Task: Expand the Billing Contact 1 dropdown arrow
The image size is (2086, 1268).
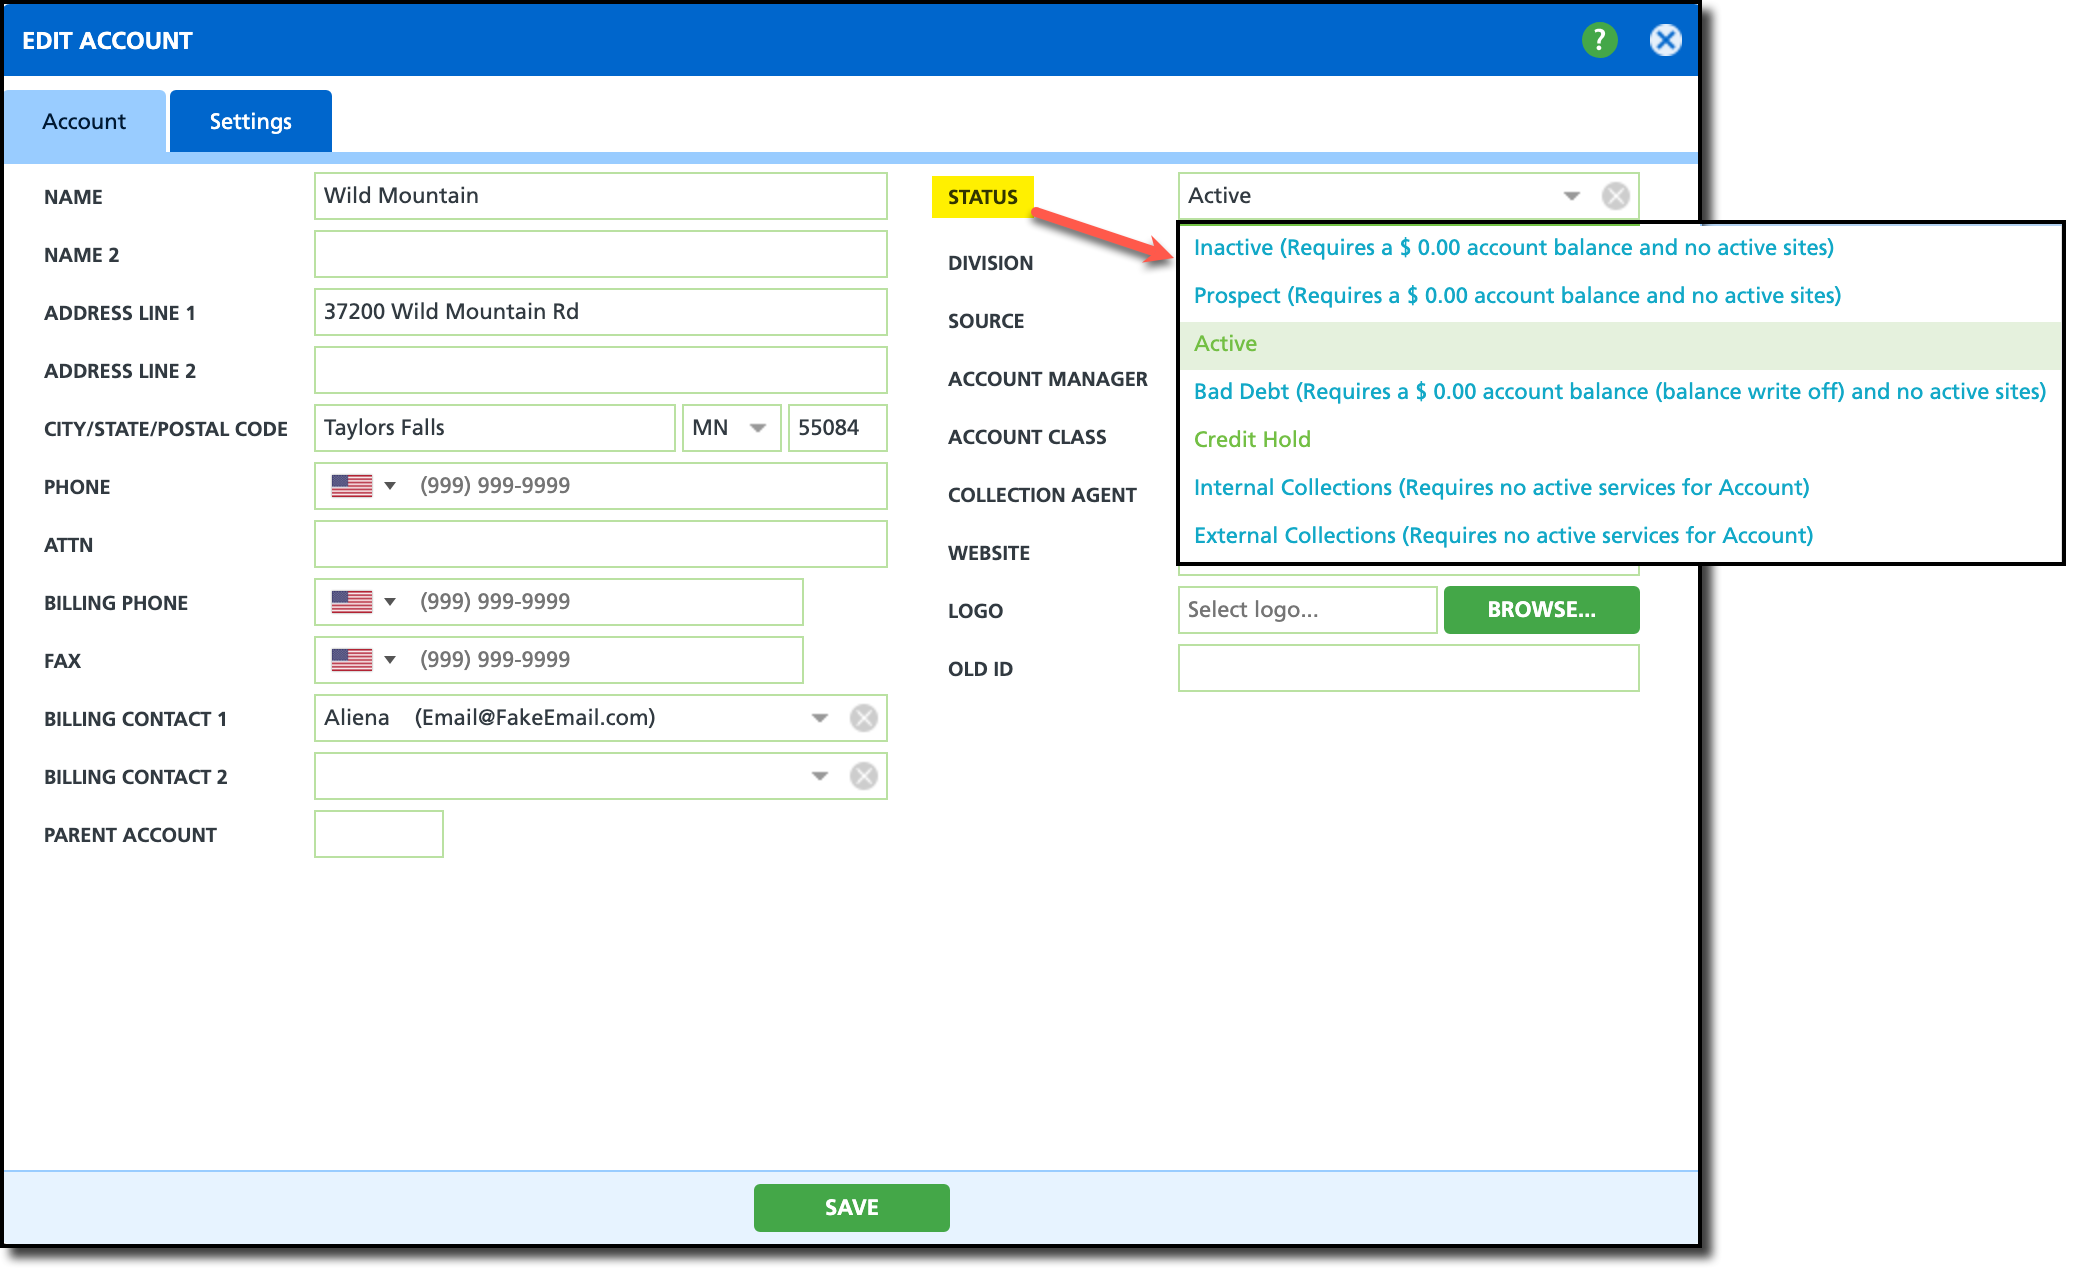Action: pyautogui.click(x=819, y=718)
